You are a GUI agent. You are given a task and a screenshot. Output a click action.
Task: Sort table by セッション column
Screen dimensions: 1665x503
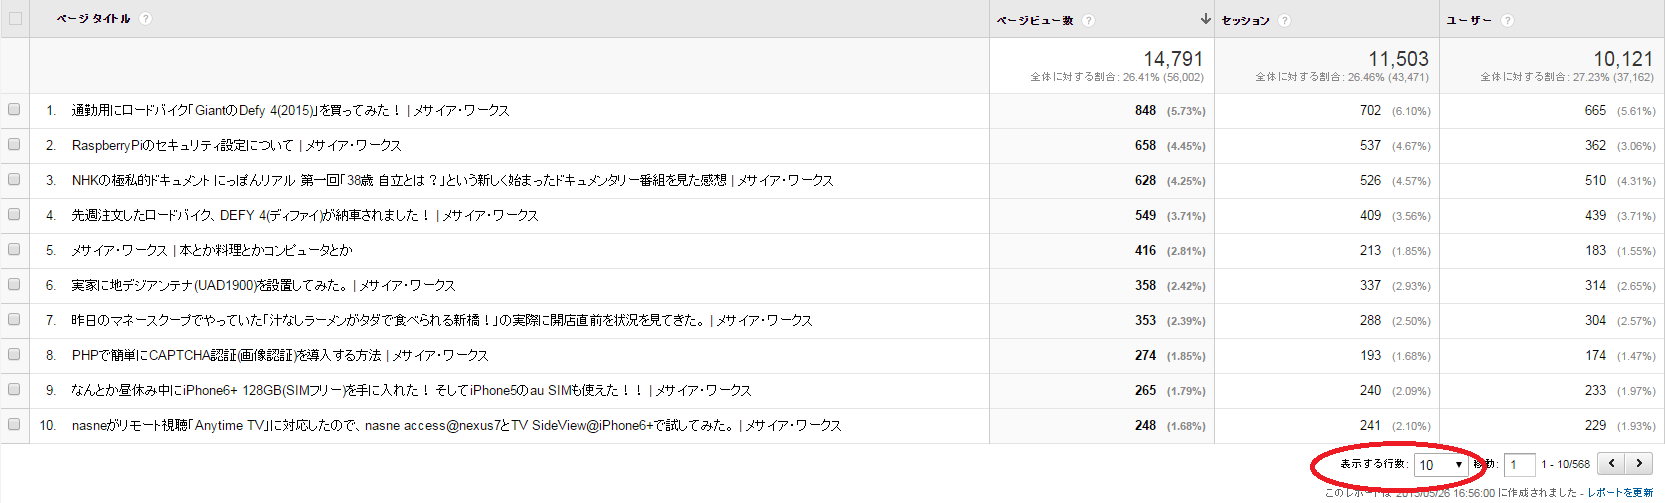click(1245, 20)
